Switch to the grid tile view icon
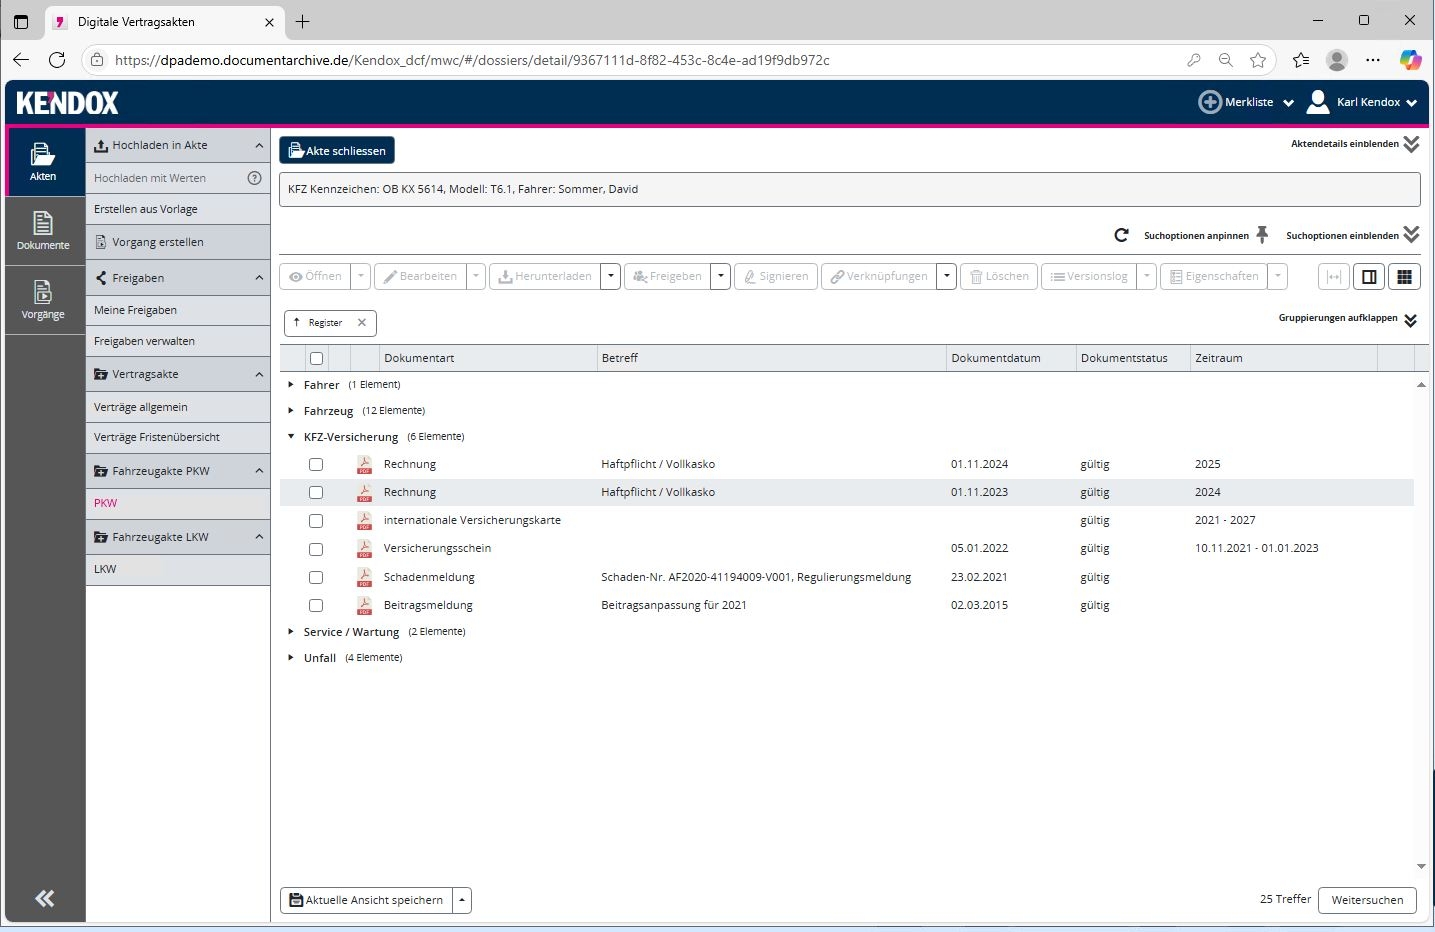 1404,277
